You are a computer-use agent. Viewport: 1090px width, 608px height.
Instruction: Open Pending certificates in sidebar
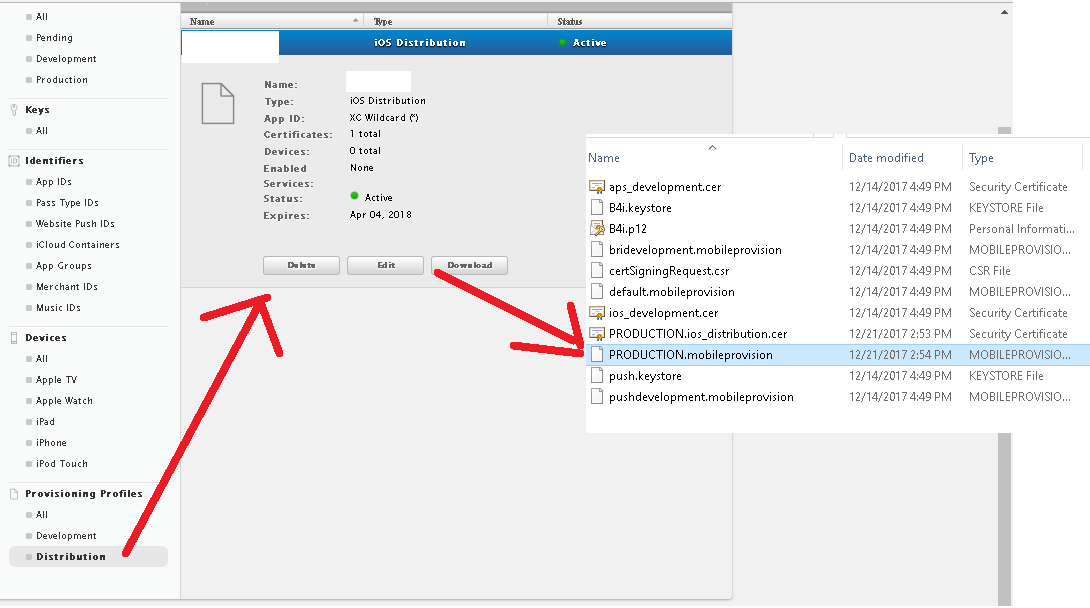point(54,38)
